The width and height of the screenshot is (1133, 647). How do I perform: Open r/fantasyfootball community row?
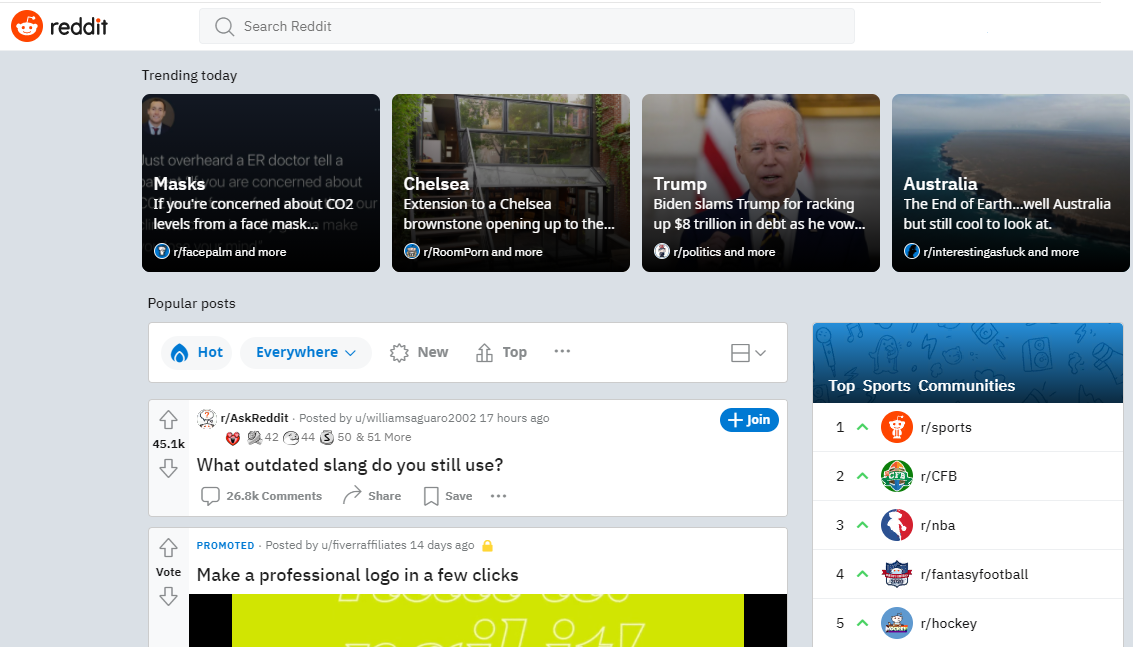click(x=968, y=575)
